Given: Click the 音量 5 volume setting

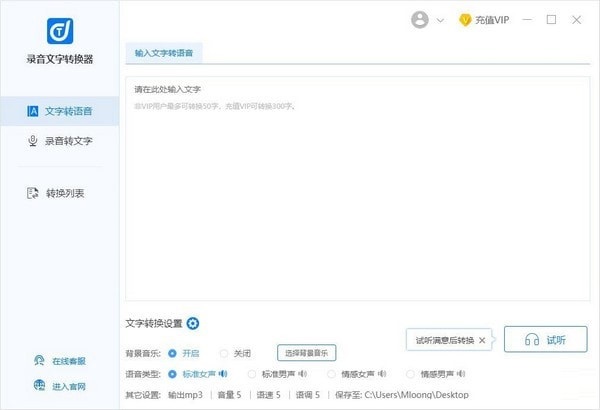Looking at the screenshot, I should 229,395.
